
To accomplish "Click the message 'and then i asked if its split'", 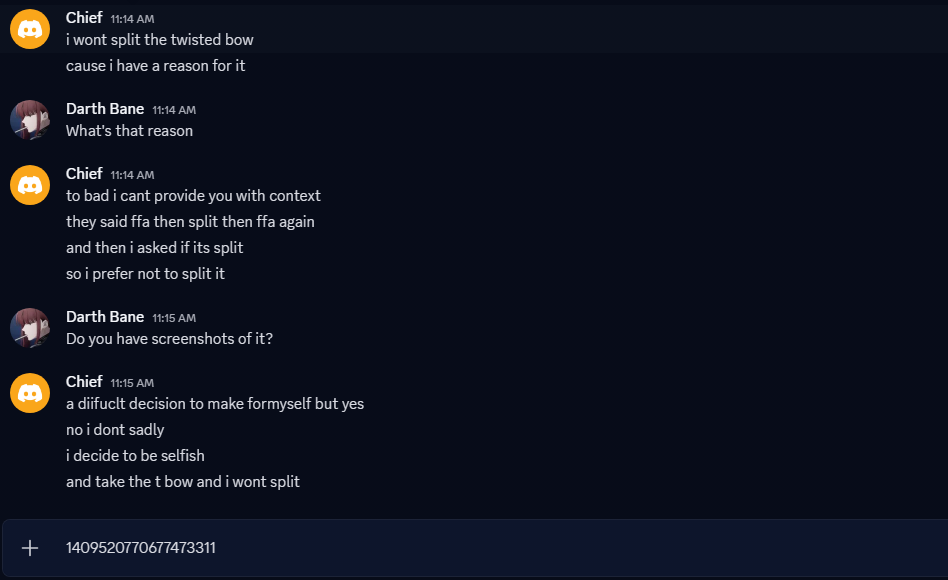I will 154,248.
